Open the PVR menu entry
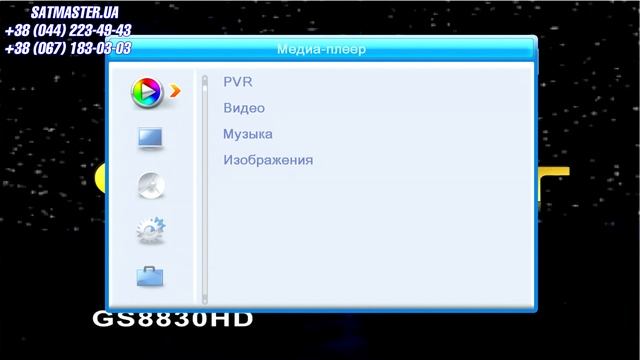Viewport: 640px width, 360px height. pyautogui.click(x=238, y=82)
